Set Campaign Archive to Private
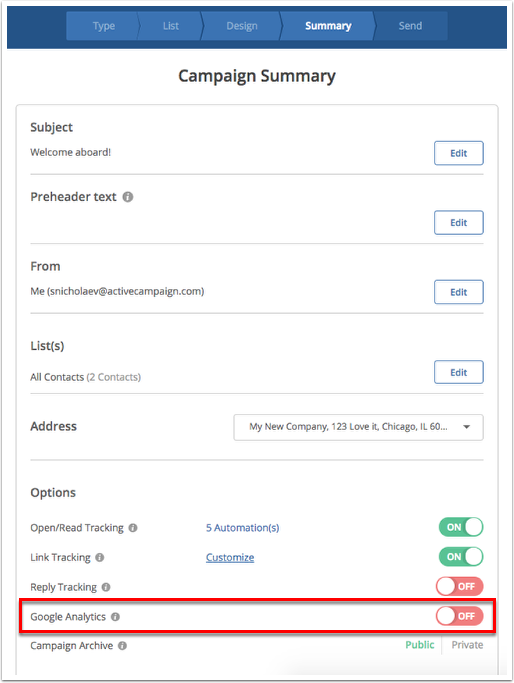 click(x=467, y=645)
